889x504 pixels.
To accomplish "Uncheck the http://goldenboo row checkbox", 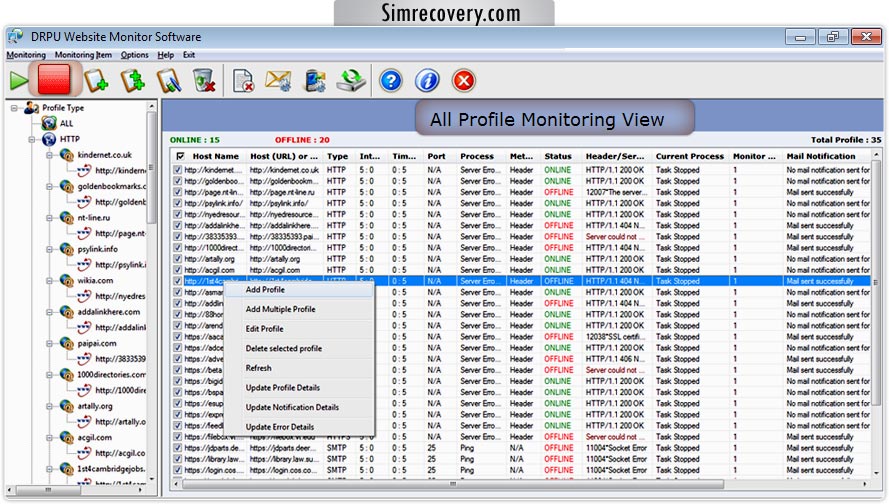I will (x=178, y=181).
